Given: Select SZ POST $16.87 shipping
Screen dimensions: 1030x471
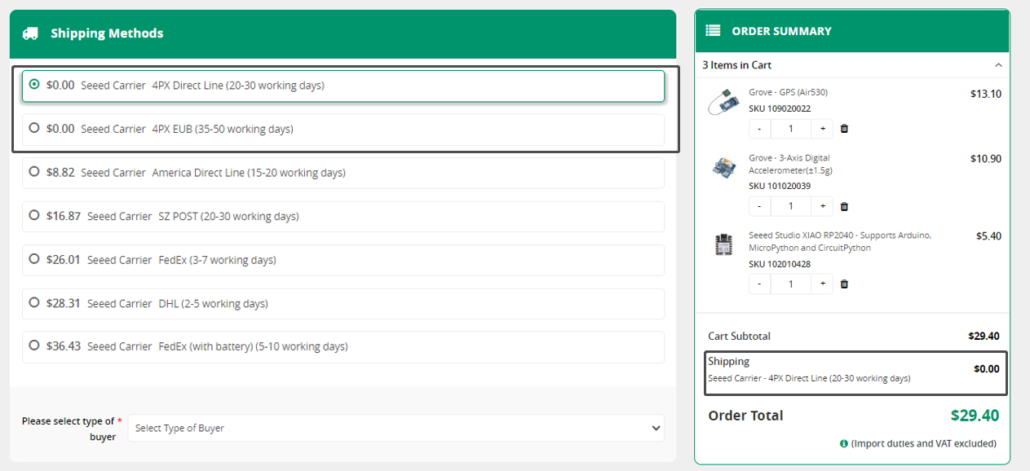Looking at the screenshot, I should click(35, 215).
